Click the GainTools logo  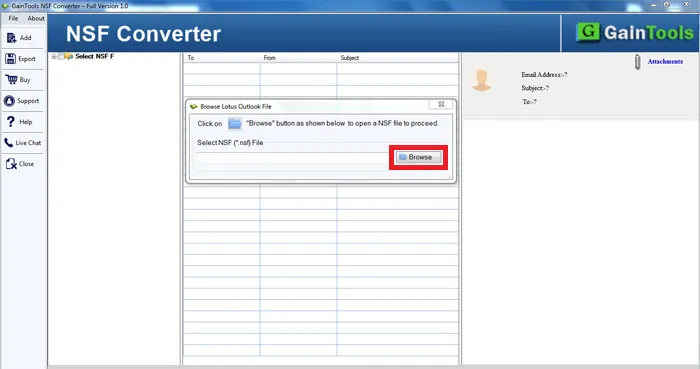point(634,33)
